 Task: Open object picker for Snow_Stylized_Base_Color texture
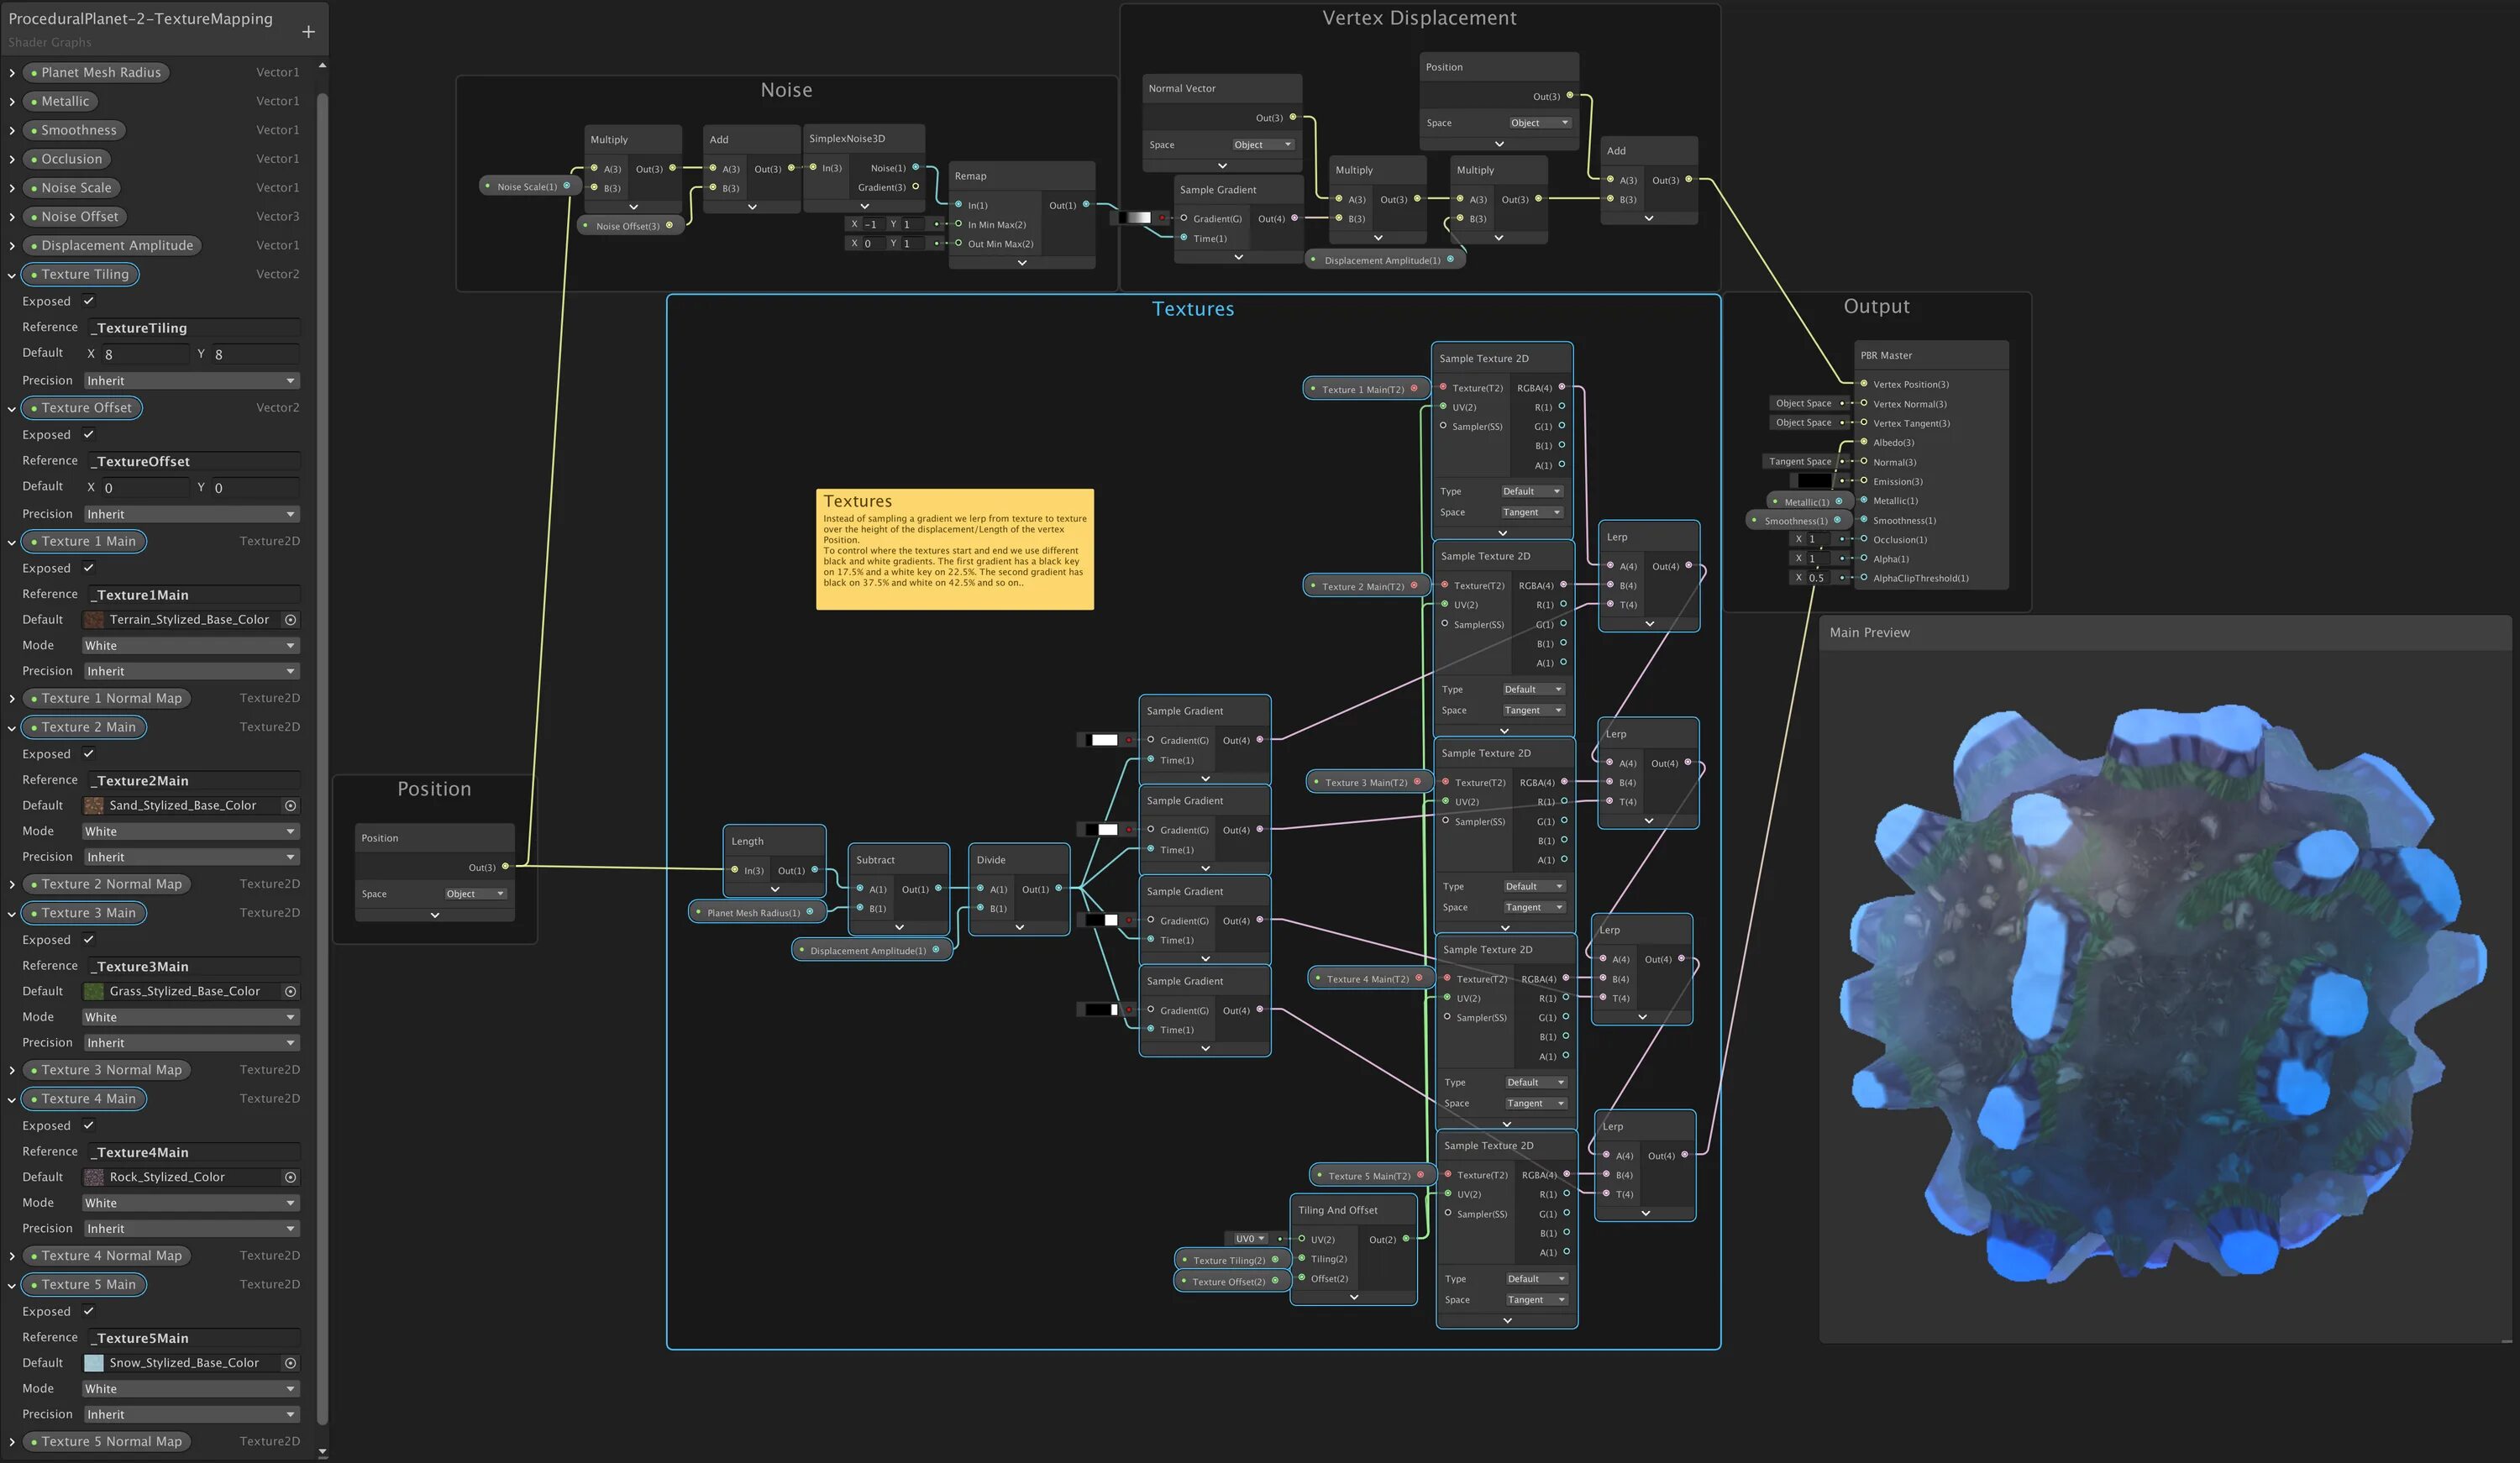290,1364
